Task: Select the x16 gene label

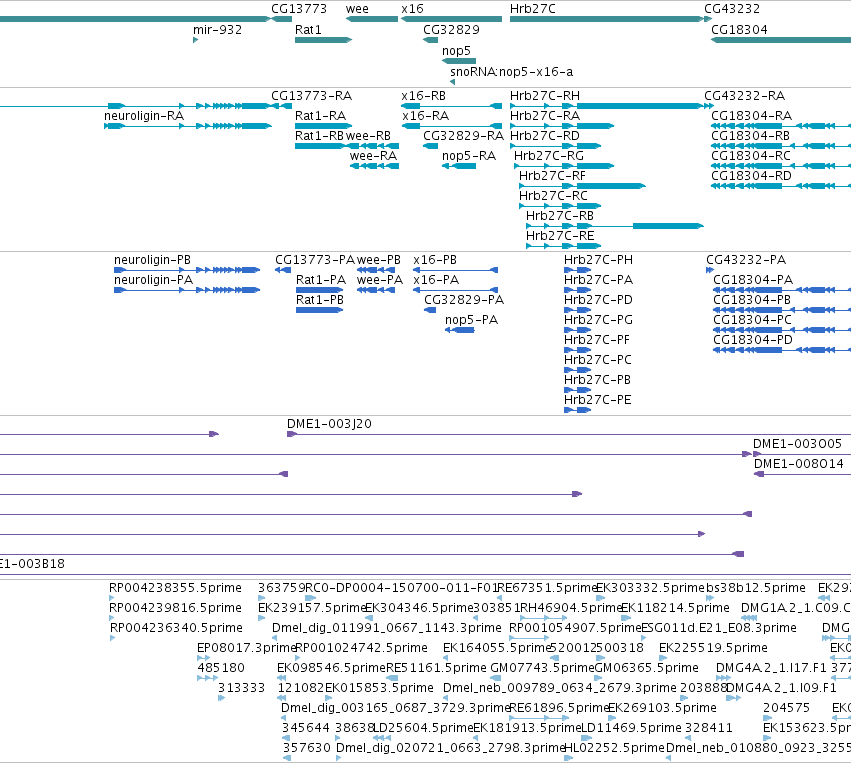Action: [x=412, y=9]
